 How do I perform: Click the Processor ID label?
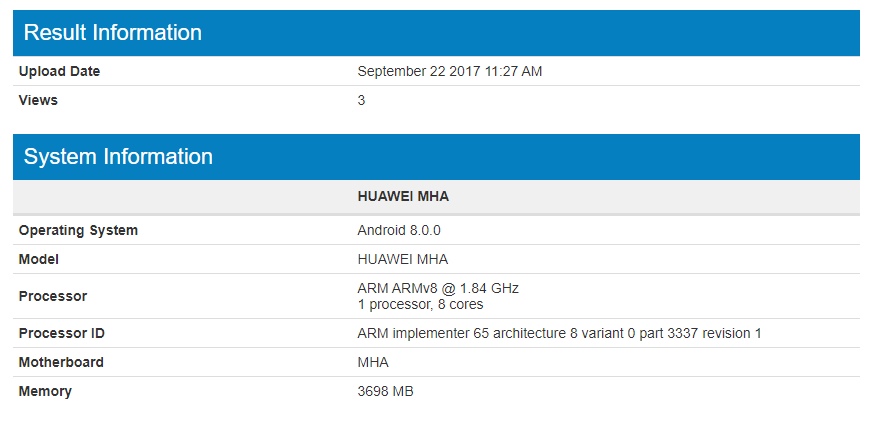(62, 333)
